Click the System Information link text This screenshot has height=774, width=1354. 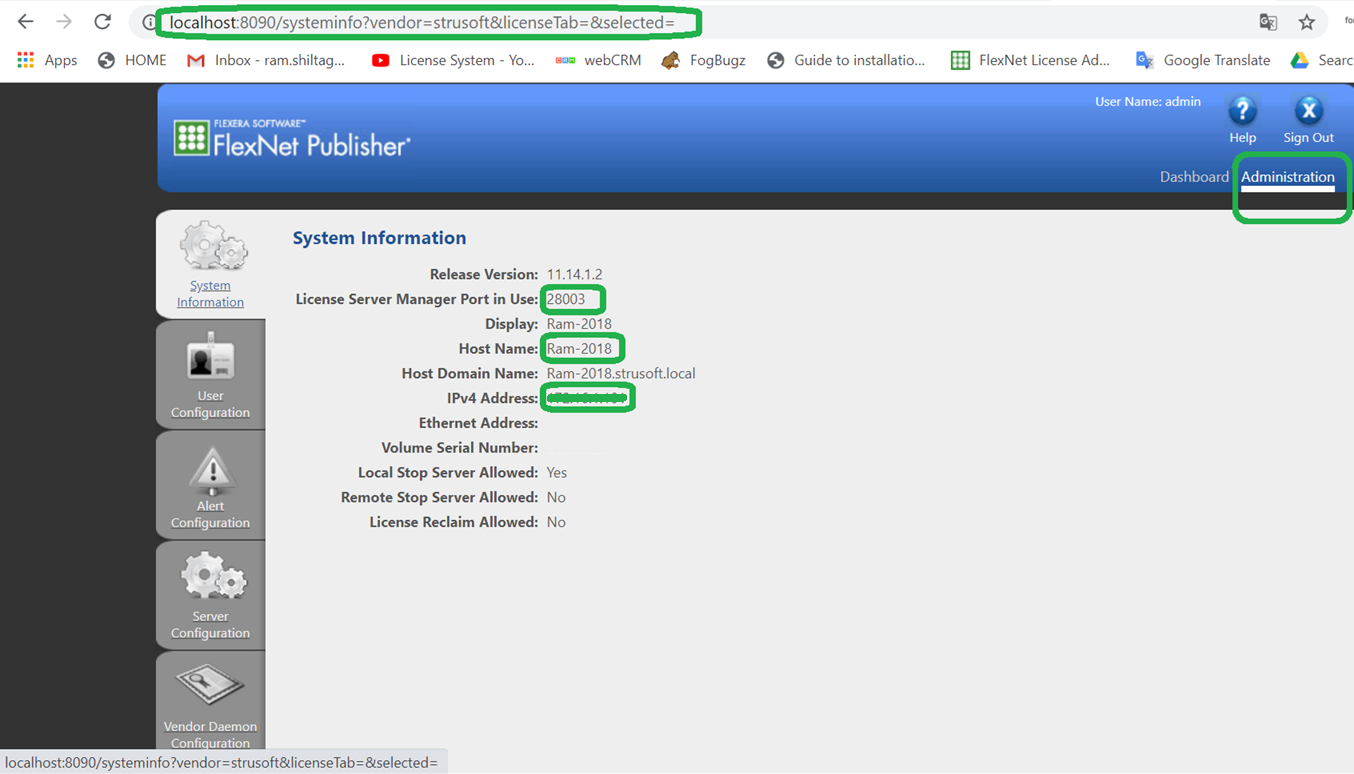tap(210, 294)
